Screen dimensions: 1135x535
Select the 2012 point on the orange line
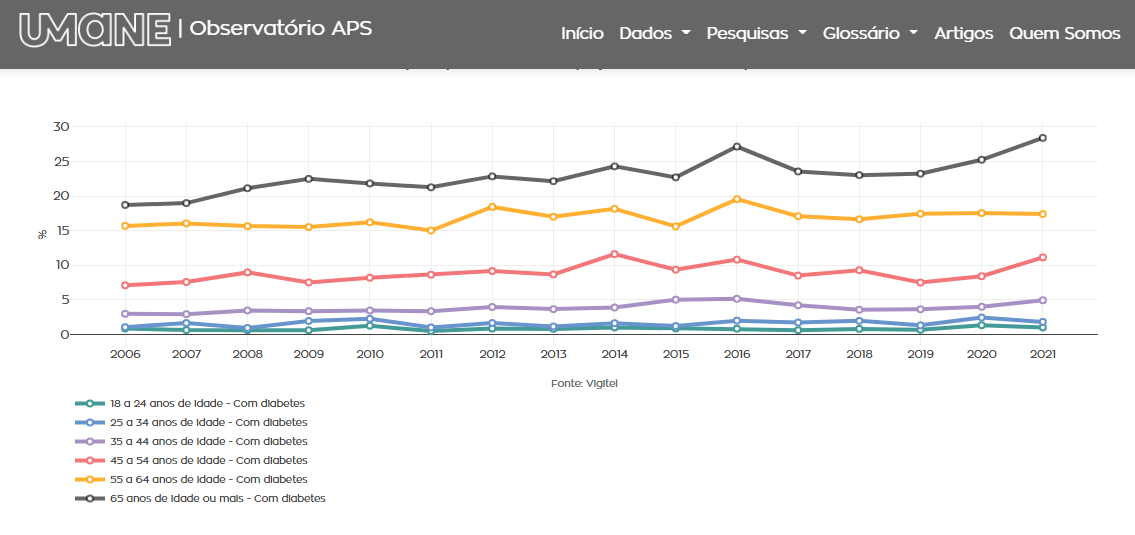(x=491, y=206)
